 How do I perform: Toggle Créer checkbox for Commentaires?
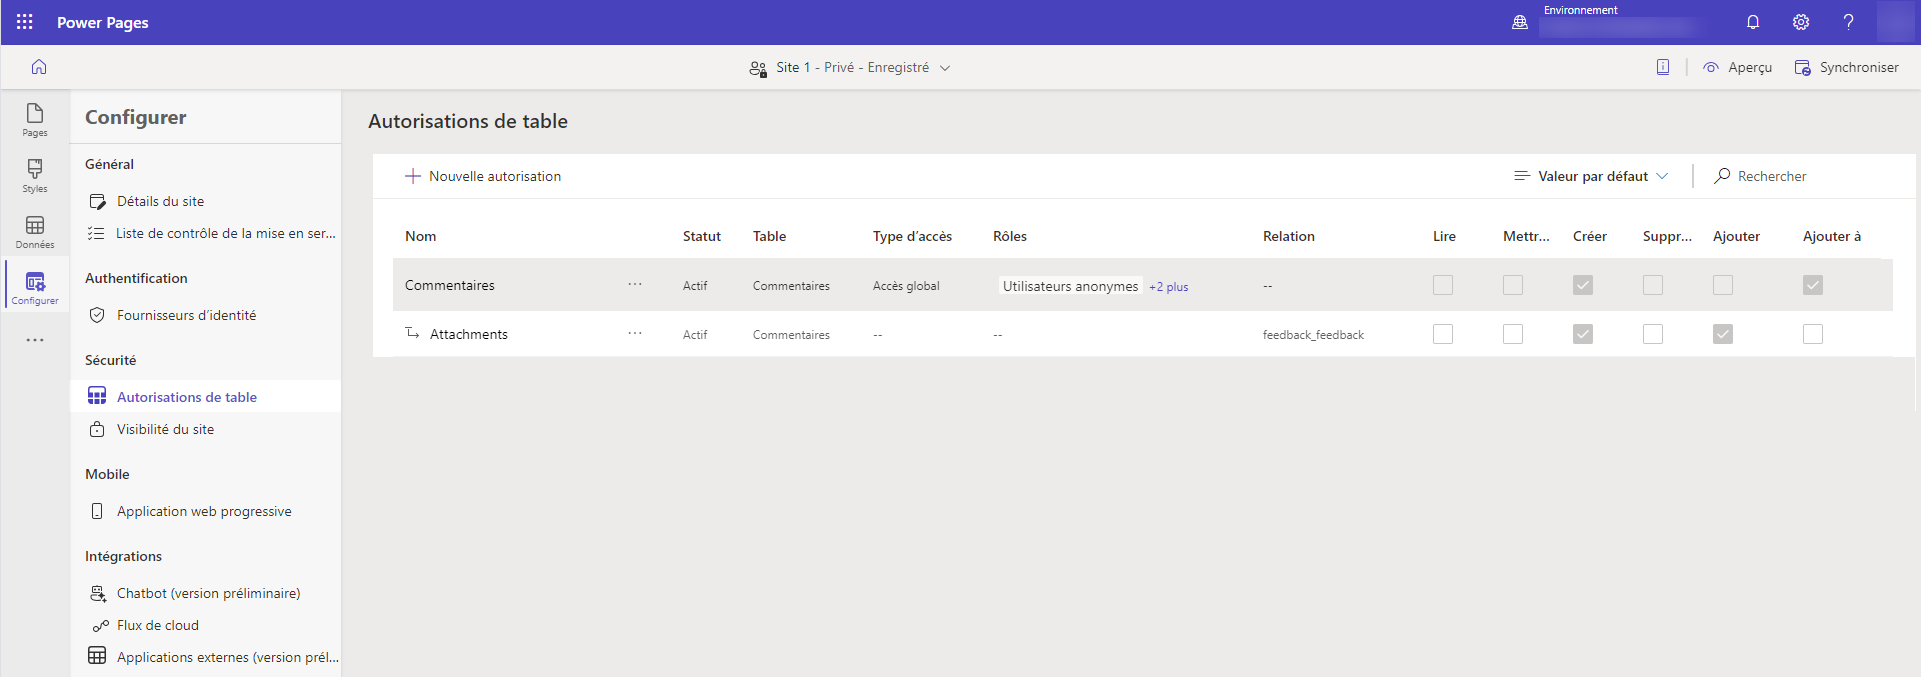(x=1583, y=285)
